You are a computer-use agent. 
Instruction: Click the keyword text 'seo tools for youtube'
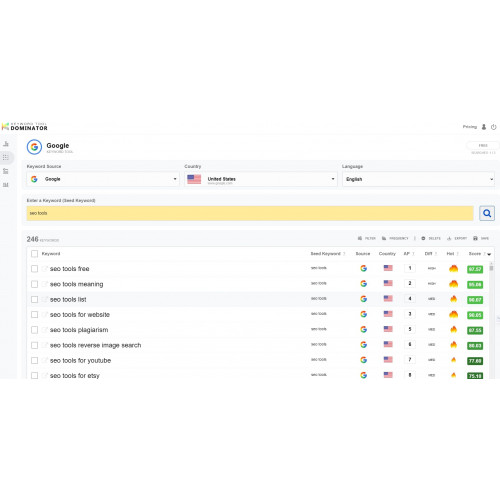pos(80,360)
